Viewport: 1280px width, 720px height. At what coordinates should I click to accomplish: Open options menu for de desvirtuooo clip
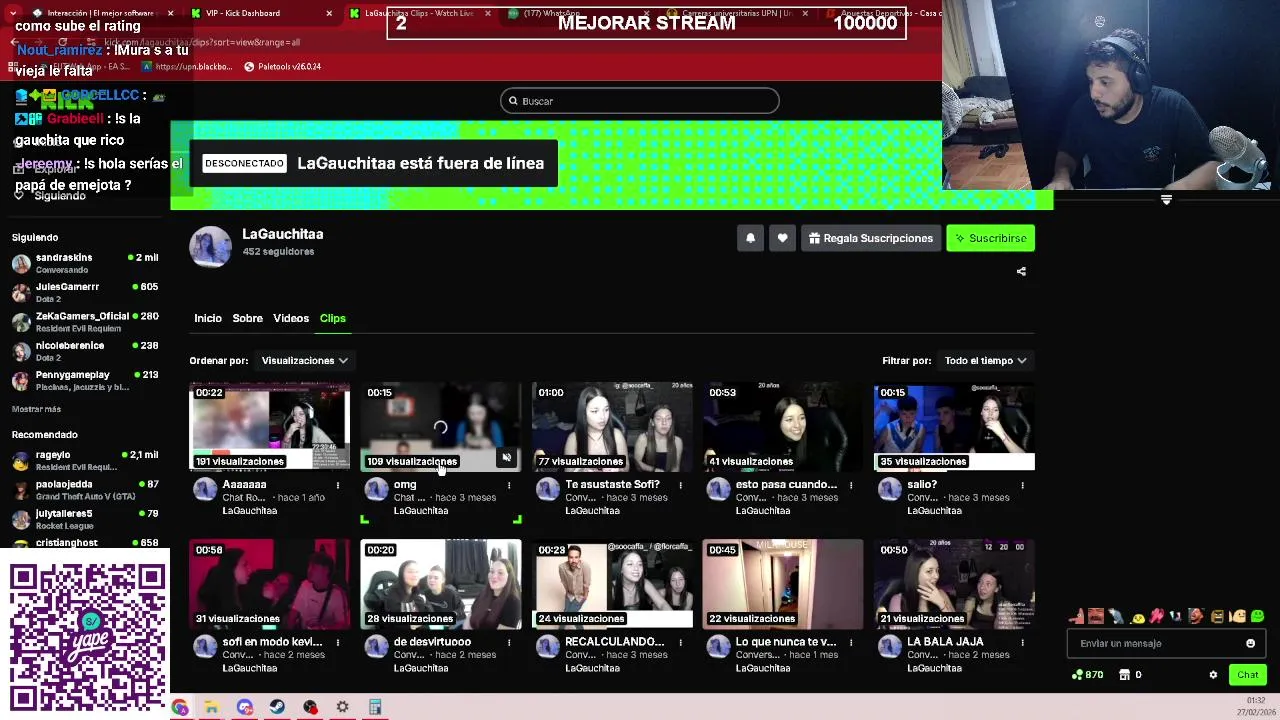click(509, 642)
